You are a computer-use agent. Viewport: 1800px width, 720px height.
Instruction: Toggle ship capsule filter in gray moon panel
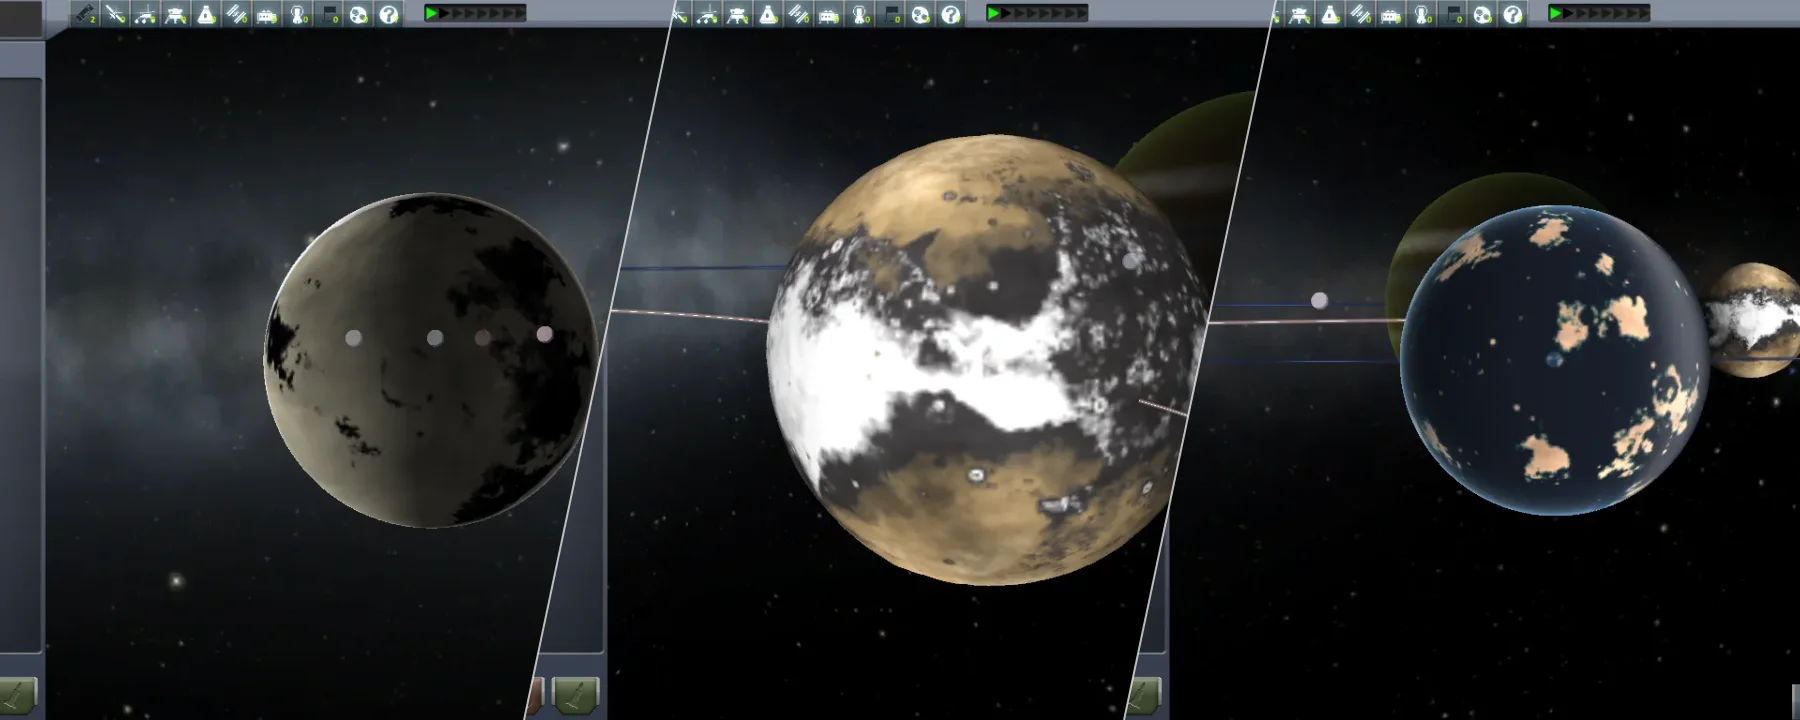click(x=206, y=14)
